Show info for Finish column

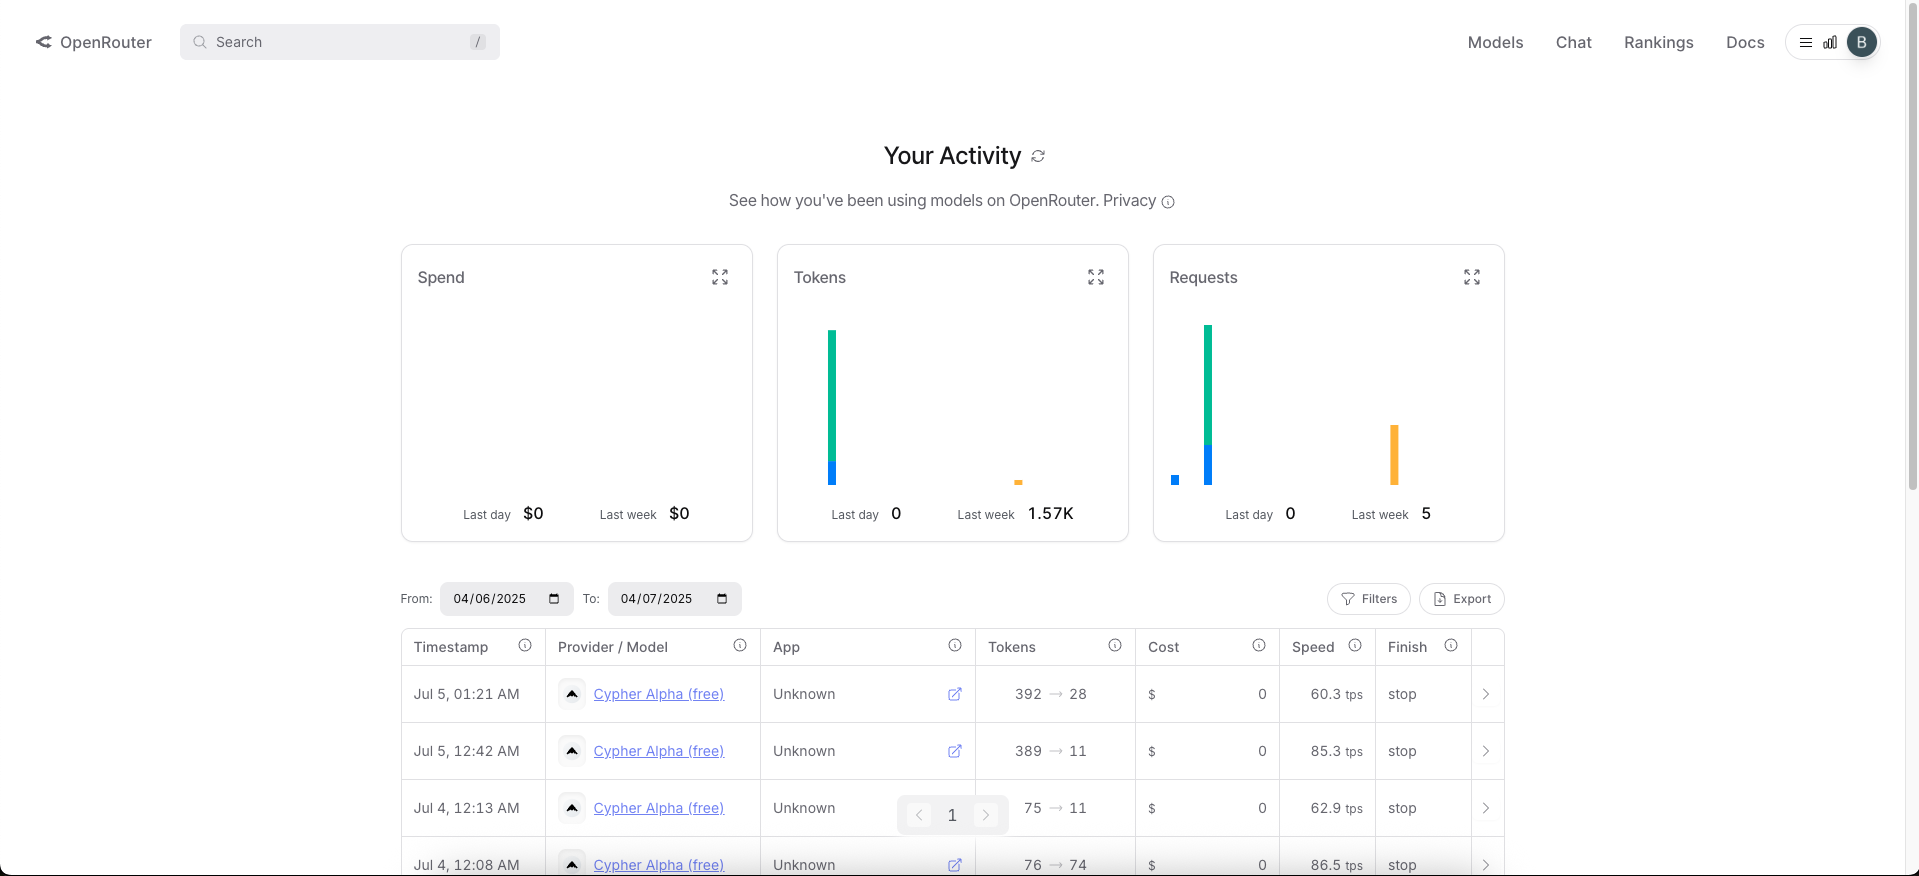click(1451, 646)
